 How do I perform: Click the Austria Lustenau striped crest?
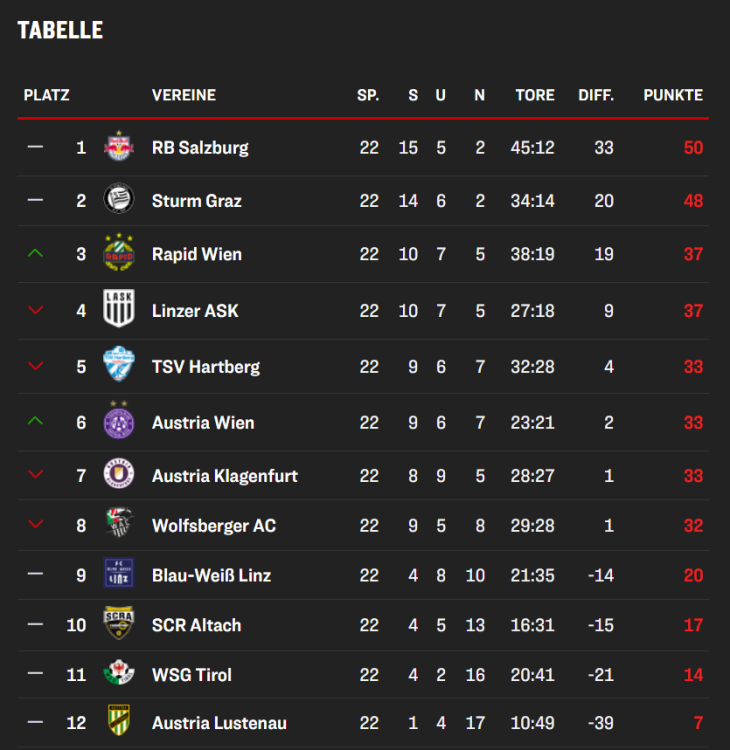[x=119, y=721]
